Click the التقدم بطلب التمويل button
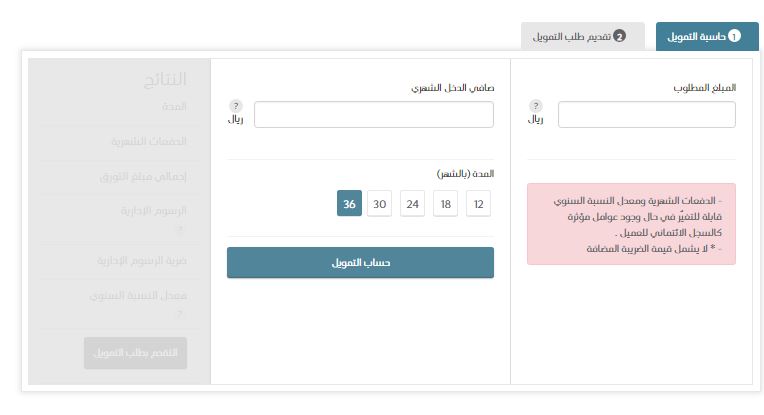 [135, 353]
